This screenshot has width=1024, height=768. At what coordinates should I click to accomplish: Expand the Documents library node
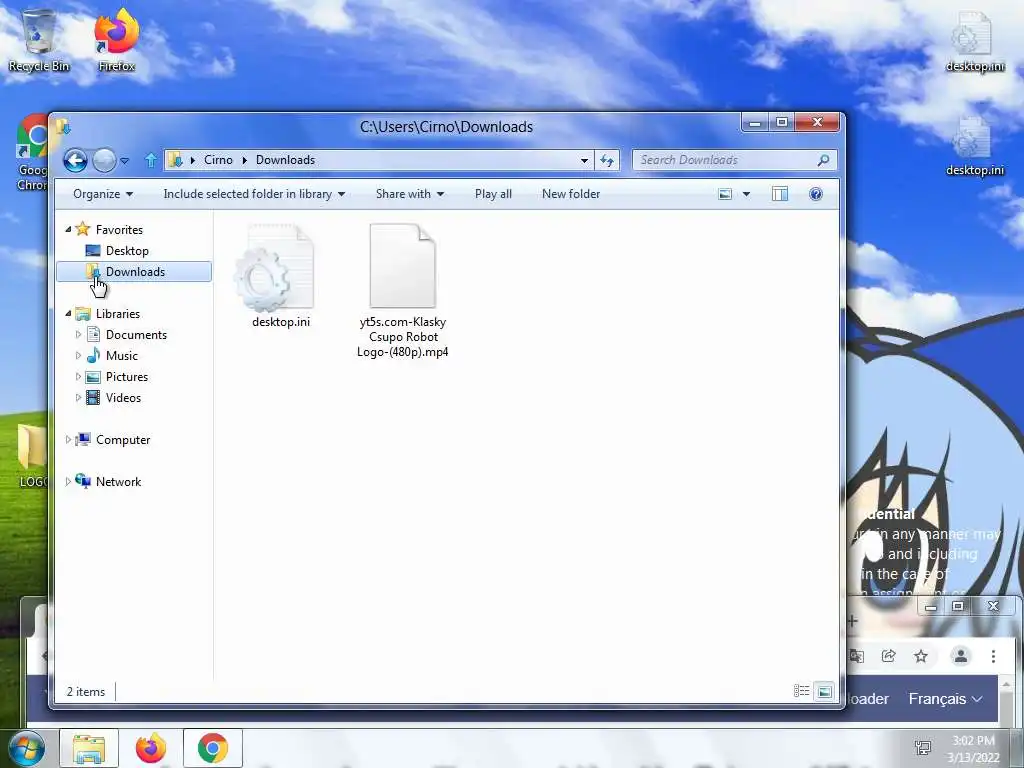(x=78, y=334)
